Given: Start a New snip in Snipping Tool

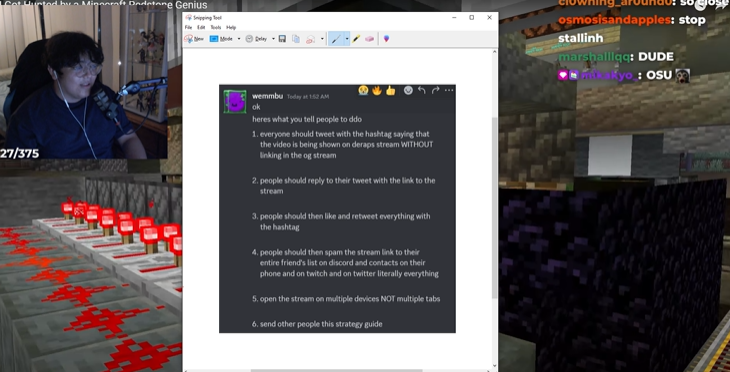Looking at the screenshot, I should [194, 39].
